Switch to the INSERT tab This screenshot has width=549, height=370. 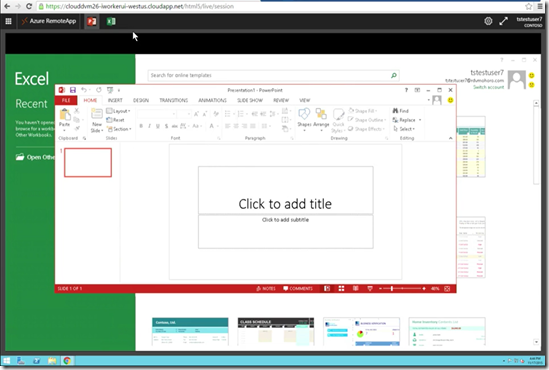[115, 100]
